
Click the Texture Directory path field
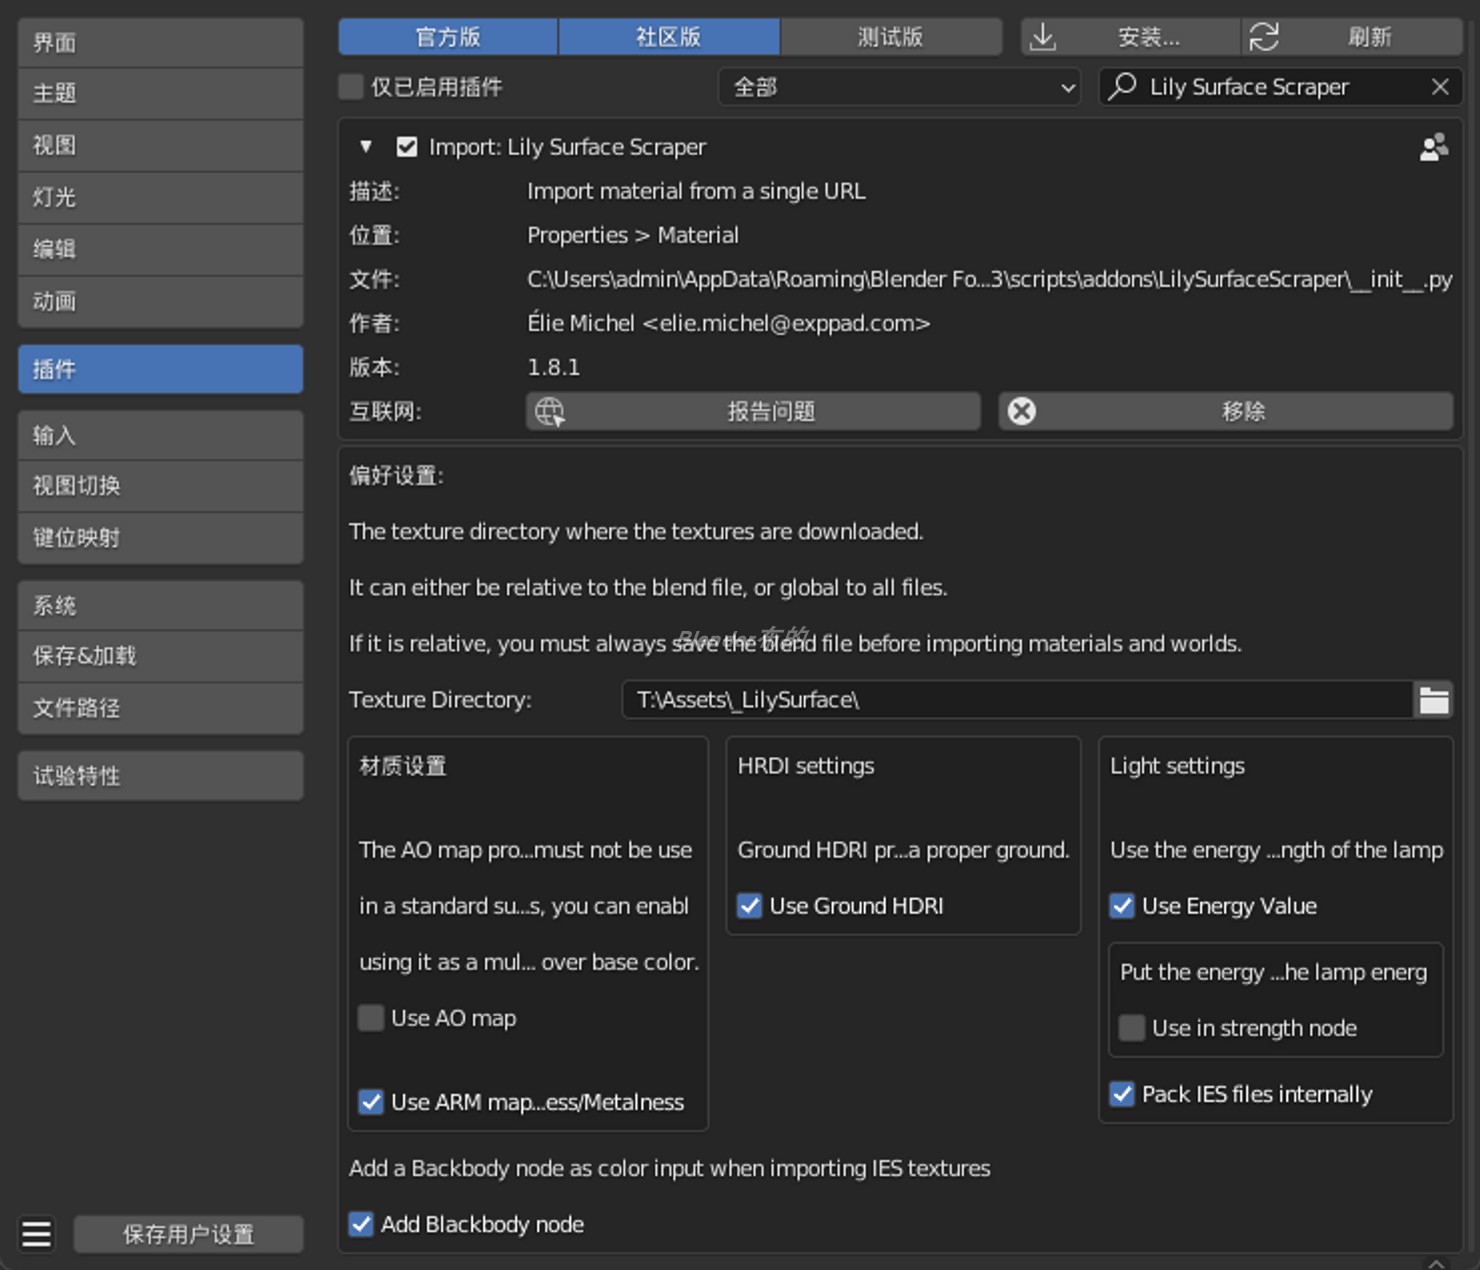click(1018, 700)
